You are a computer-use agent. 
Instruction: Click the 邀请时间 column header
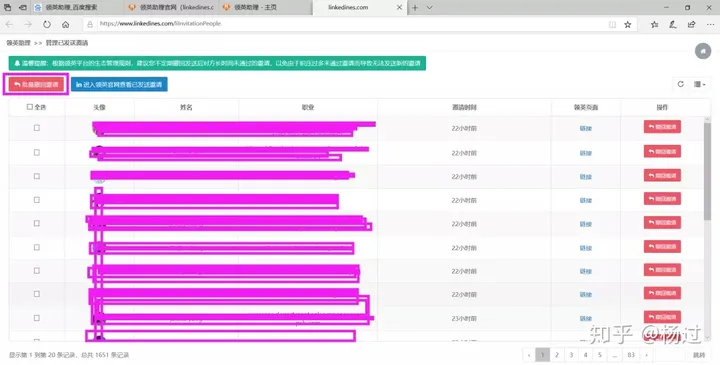(464, 107)
